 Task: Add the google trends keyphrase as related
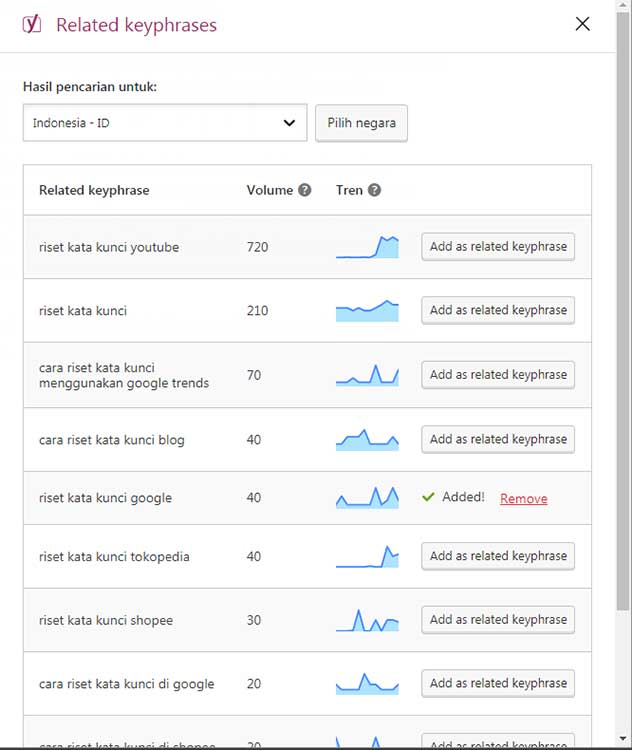(498, 375)
